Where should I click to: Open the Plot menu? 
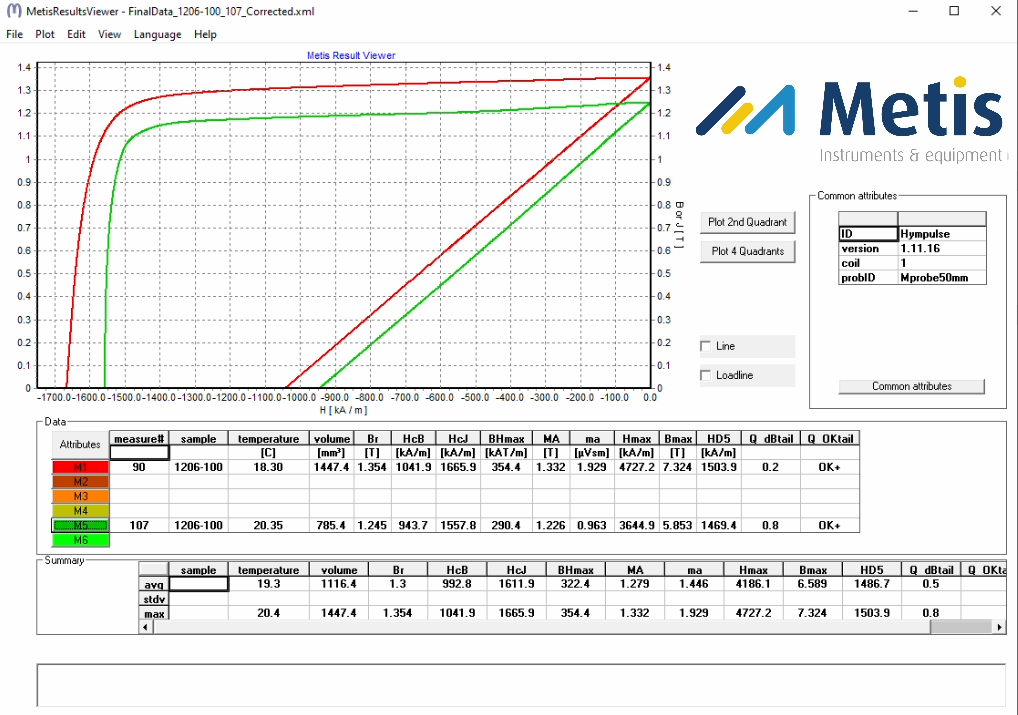(x=45, y=34)
